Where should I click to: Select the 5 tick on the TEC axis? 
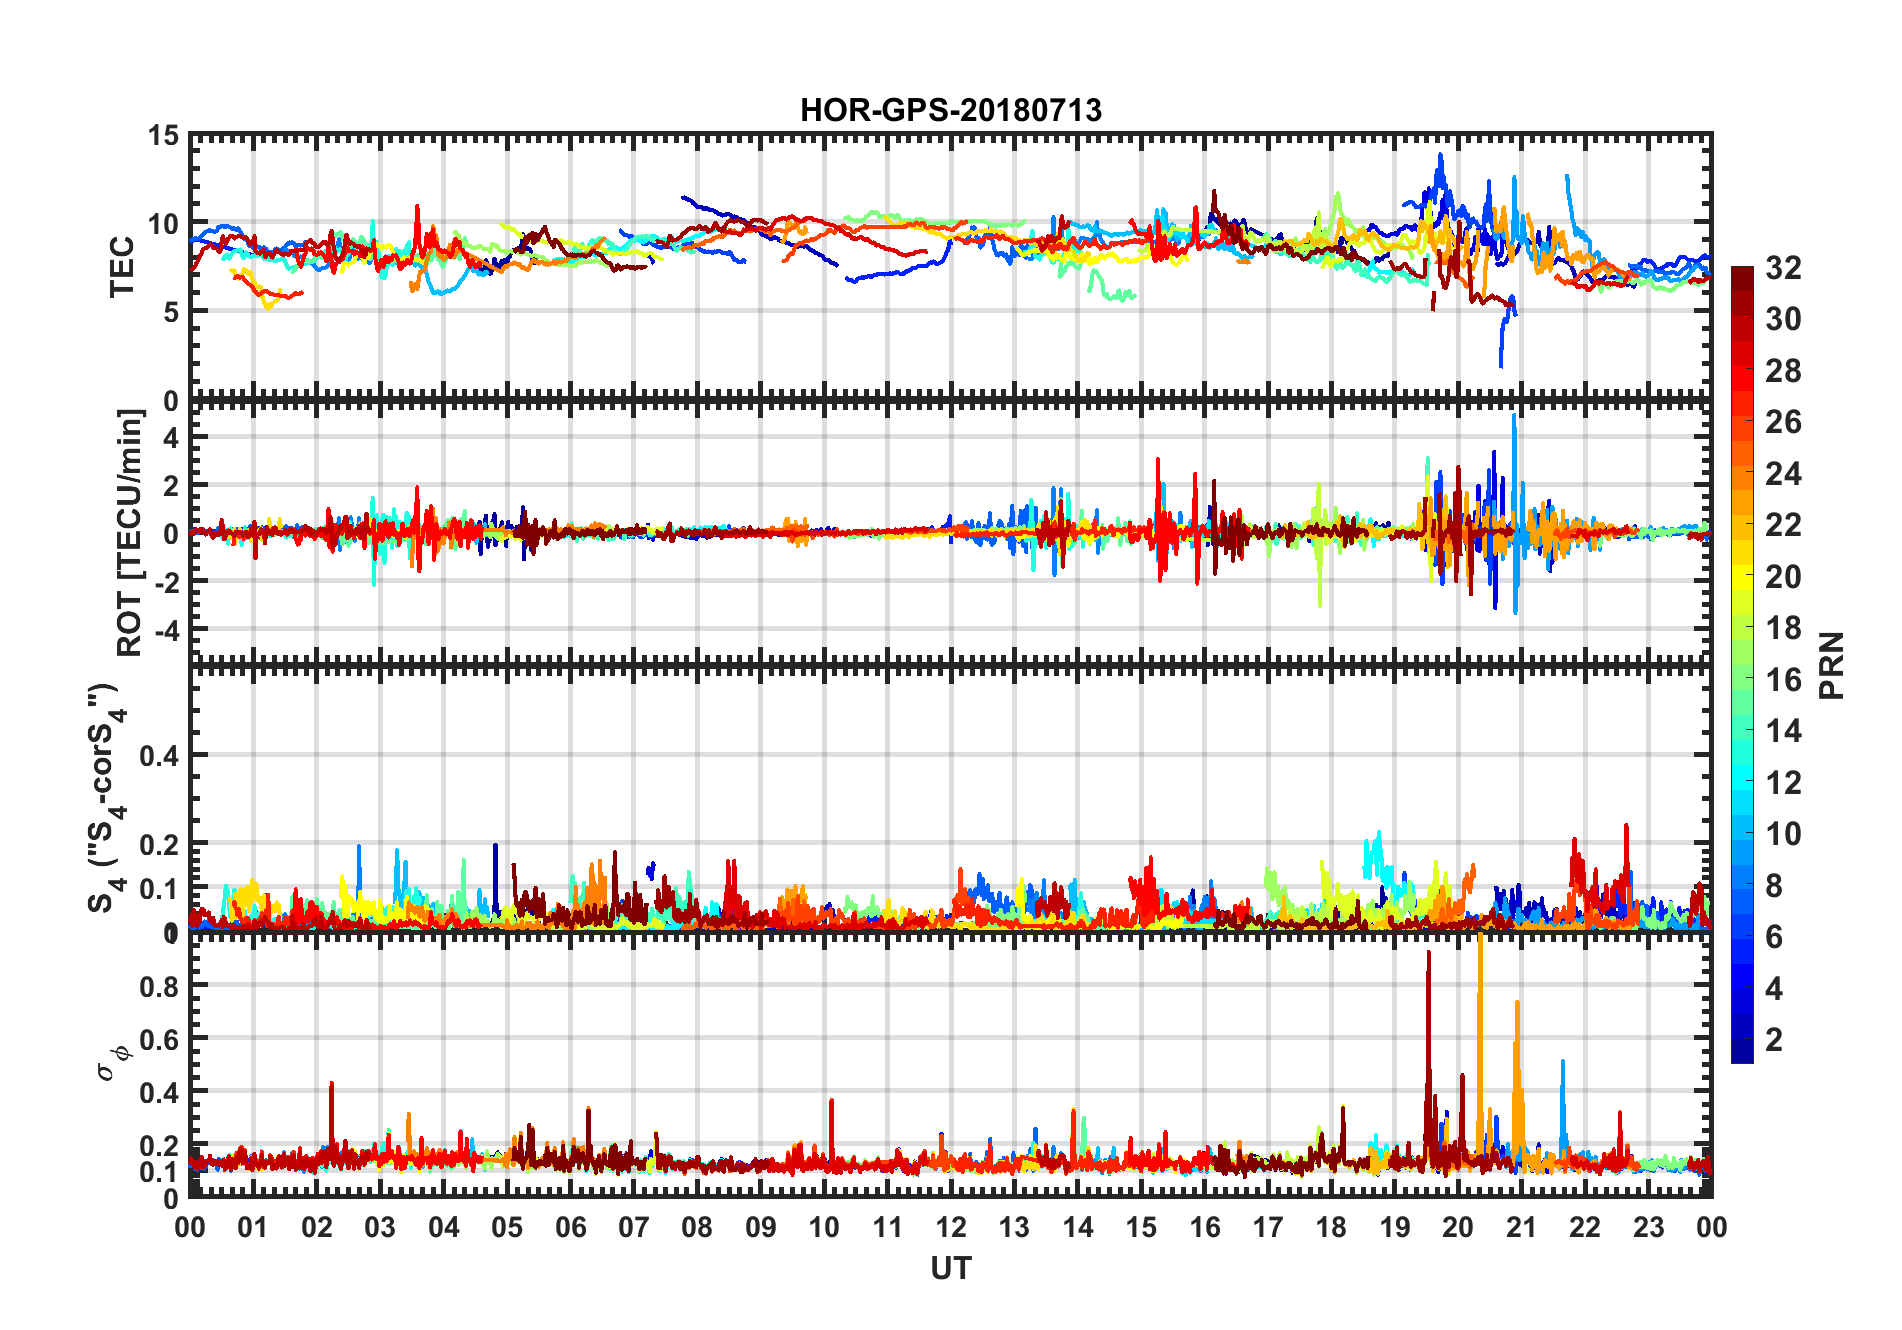172,312
